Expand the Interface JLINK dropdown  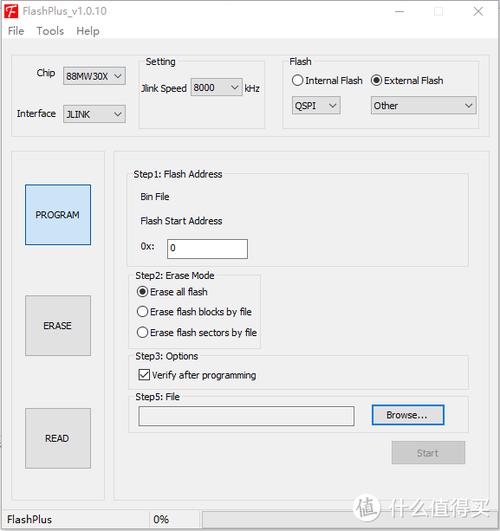tap(94, 114)
